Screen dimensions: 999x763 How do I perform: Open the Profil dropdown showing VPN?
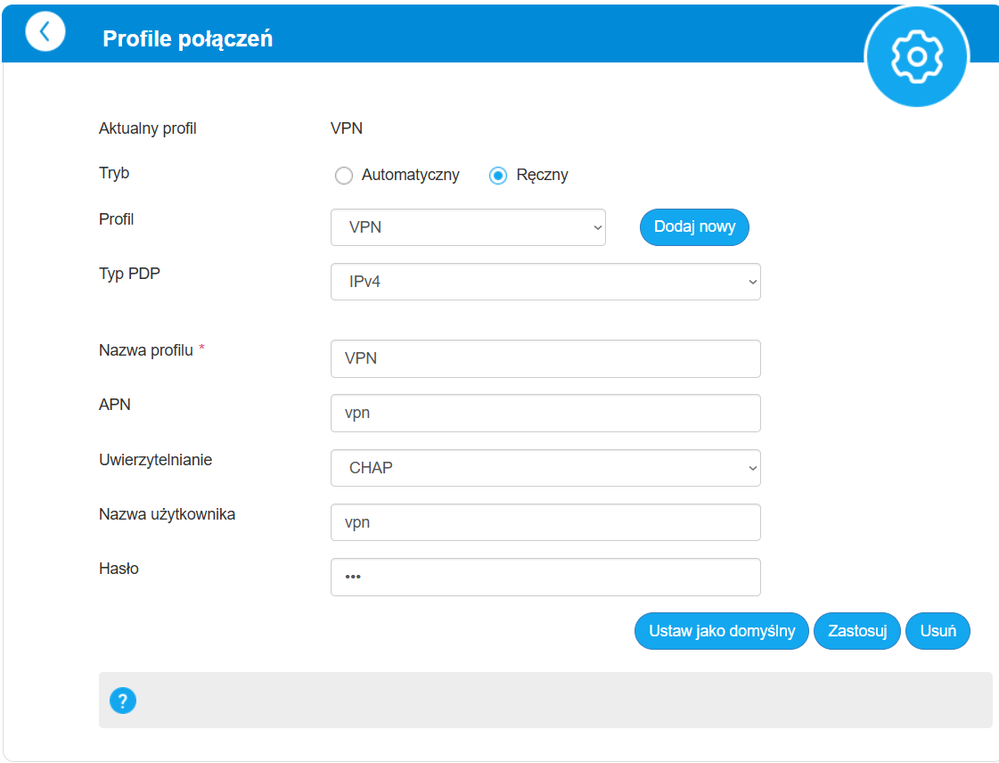[x=468, y=227]
